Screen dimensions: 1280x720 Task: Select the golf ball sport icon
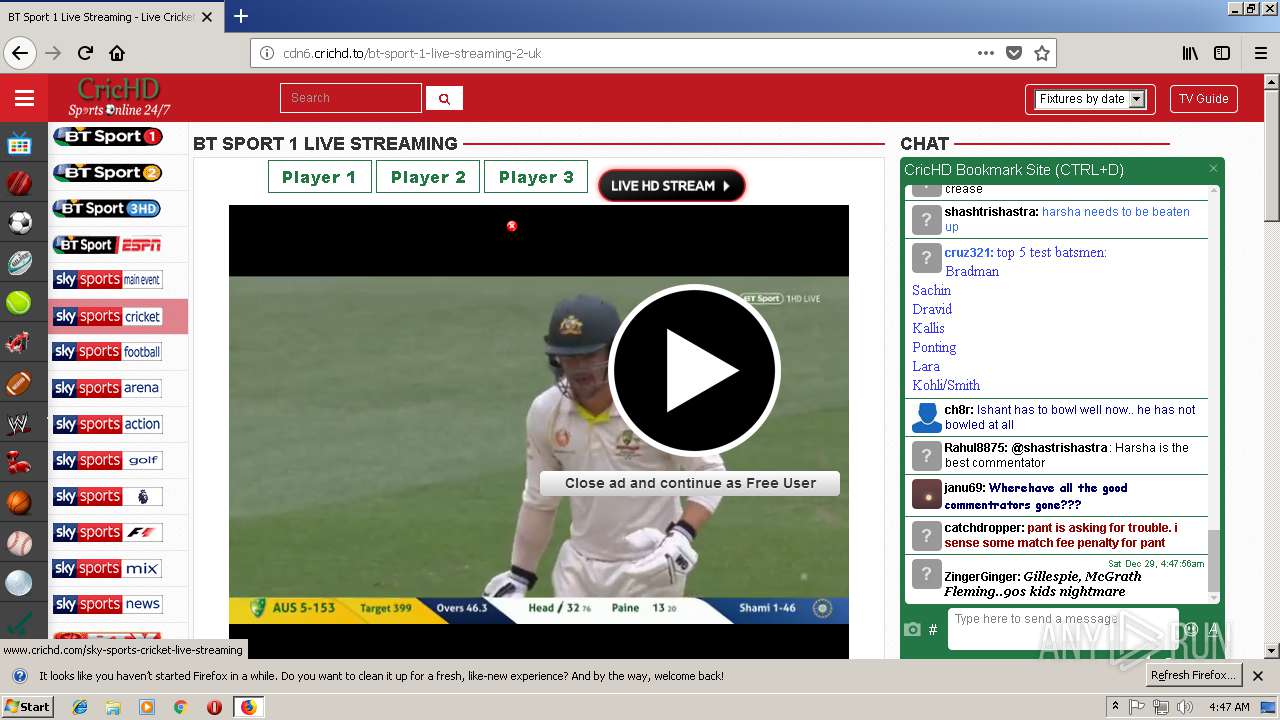click(x=19, y=583)
